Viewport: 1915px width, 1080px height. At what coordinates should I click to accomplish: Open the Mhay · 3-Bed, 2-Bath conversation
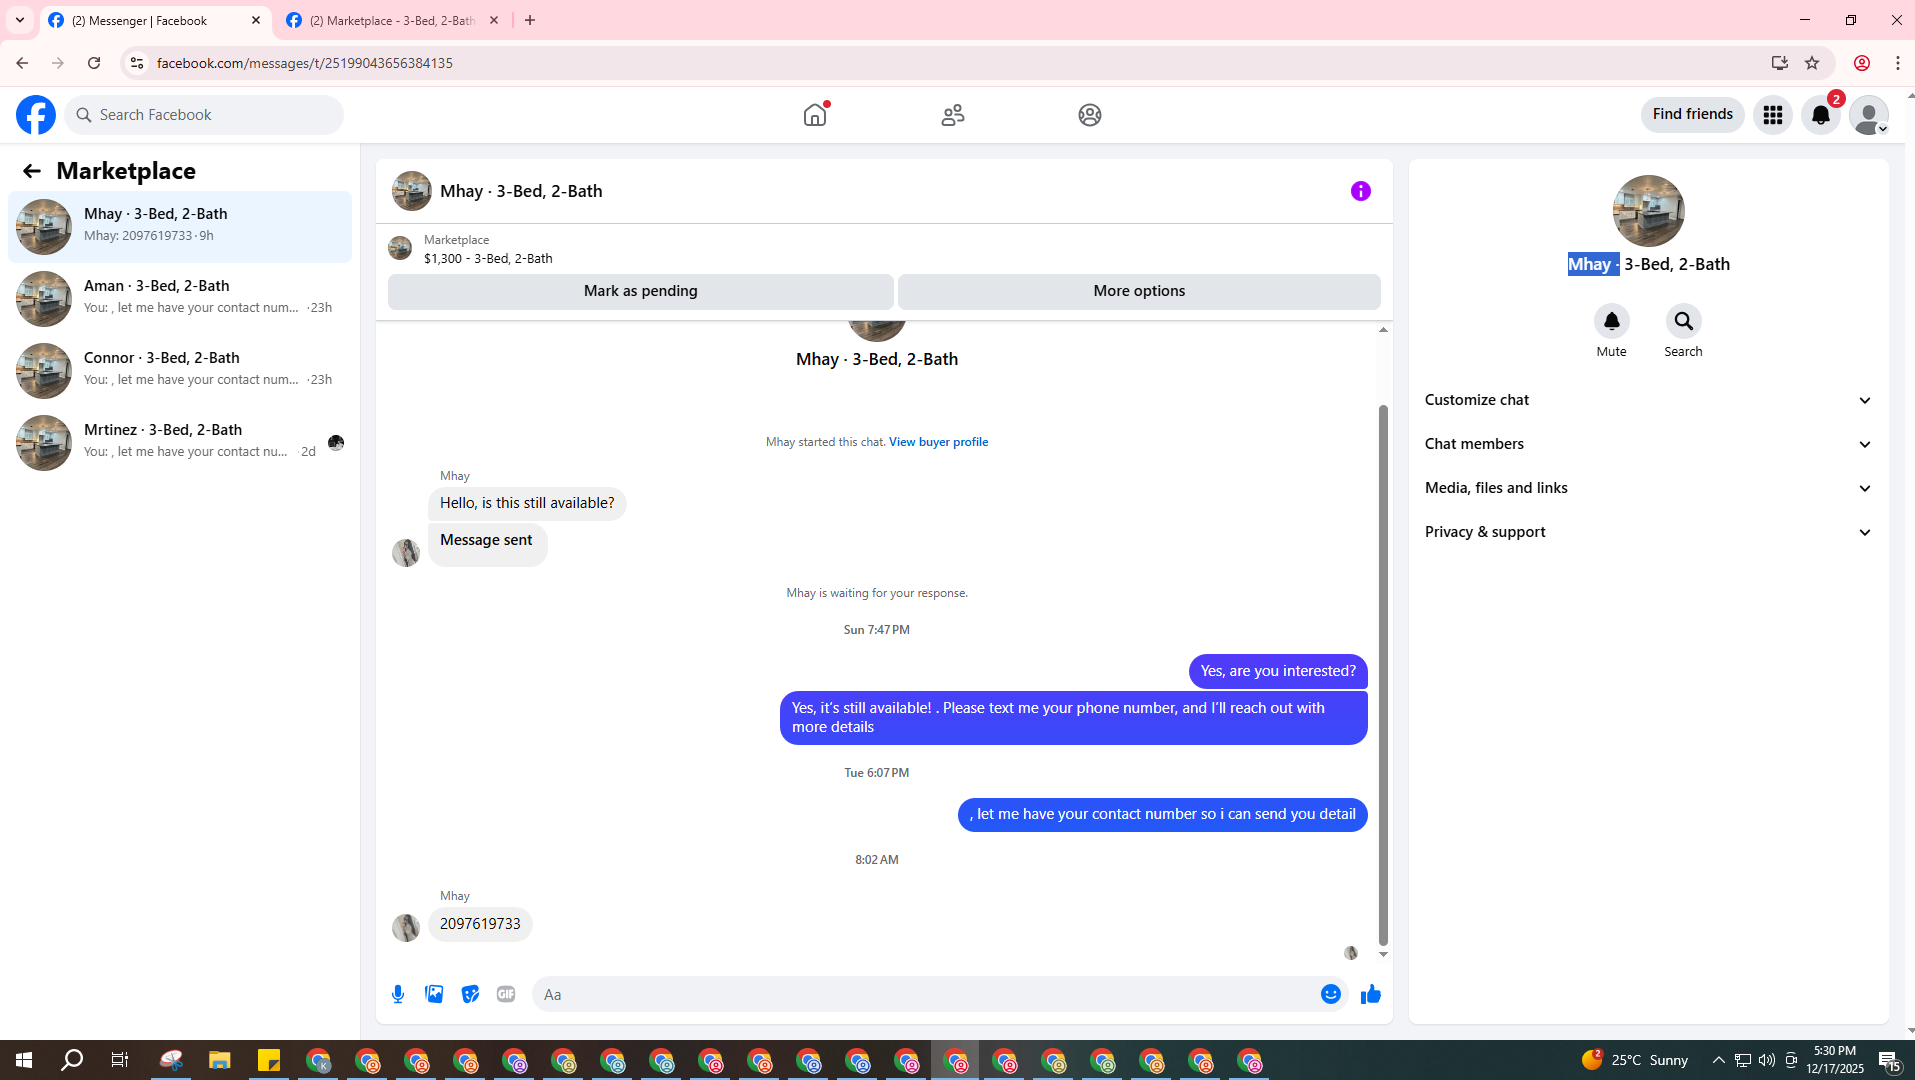(180, 227)
